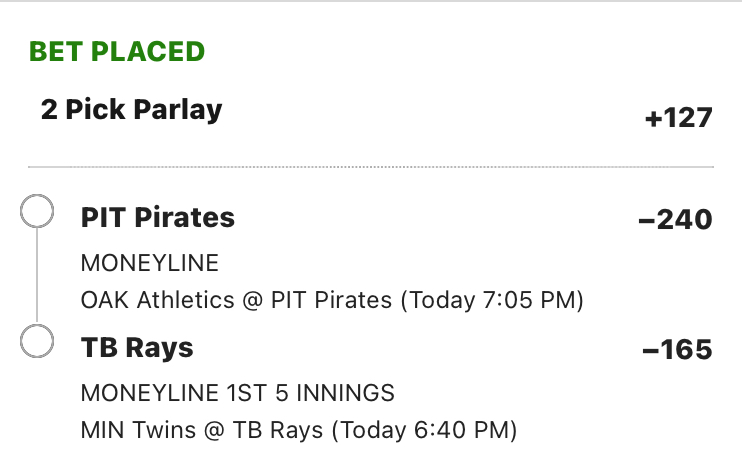Click the +127 parlay odds

click(x=678, y=118)
